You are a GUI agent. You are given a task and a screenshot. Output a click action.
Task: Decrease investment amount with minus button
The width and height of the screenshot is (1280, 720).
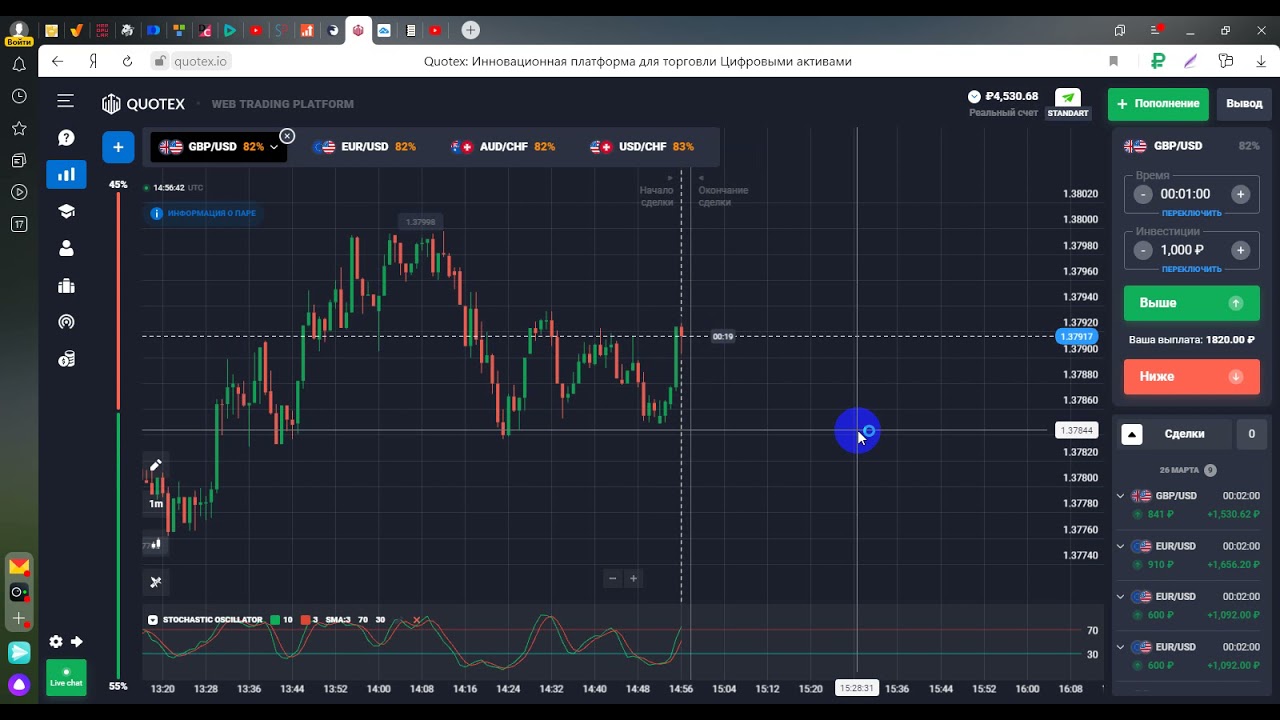click(1143, 251)
